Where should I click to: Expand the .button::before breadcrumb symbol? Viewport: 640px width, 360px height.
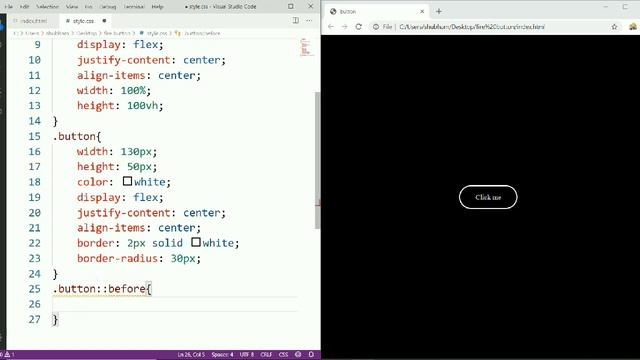point(199,33)
